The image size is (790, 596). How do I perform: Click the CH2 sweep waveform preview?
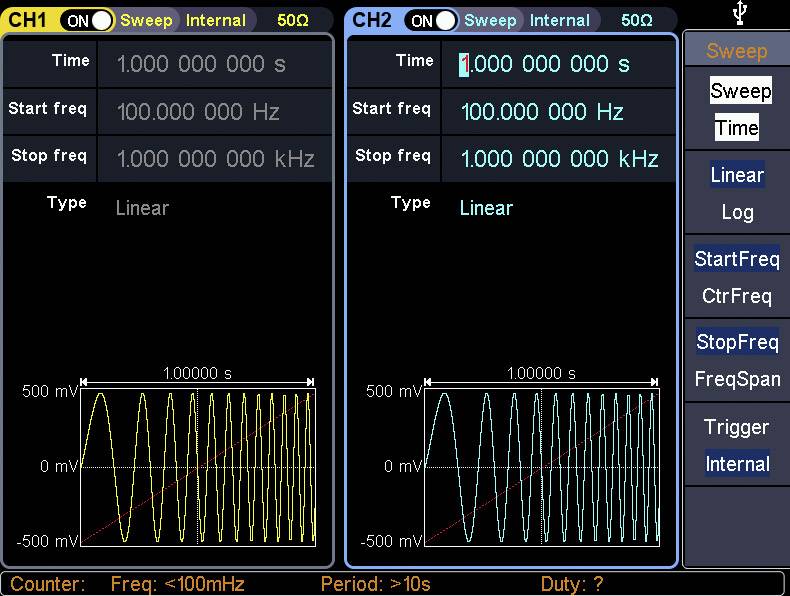(541, 466)
